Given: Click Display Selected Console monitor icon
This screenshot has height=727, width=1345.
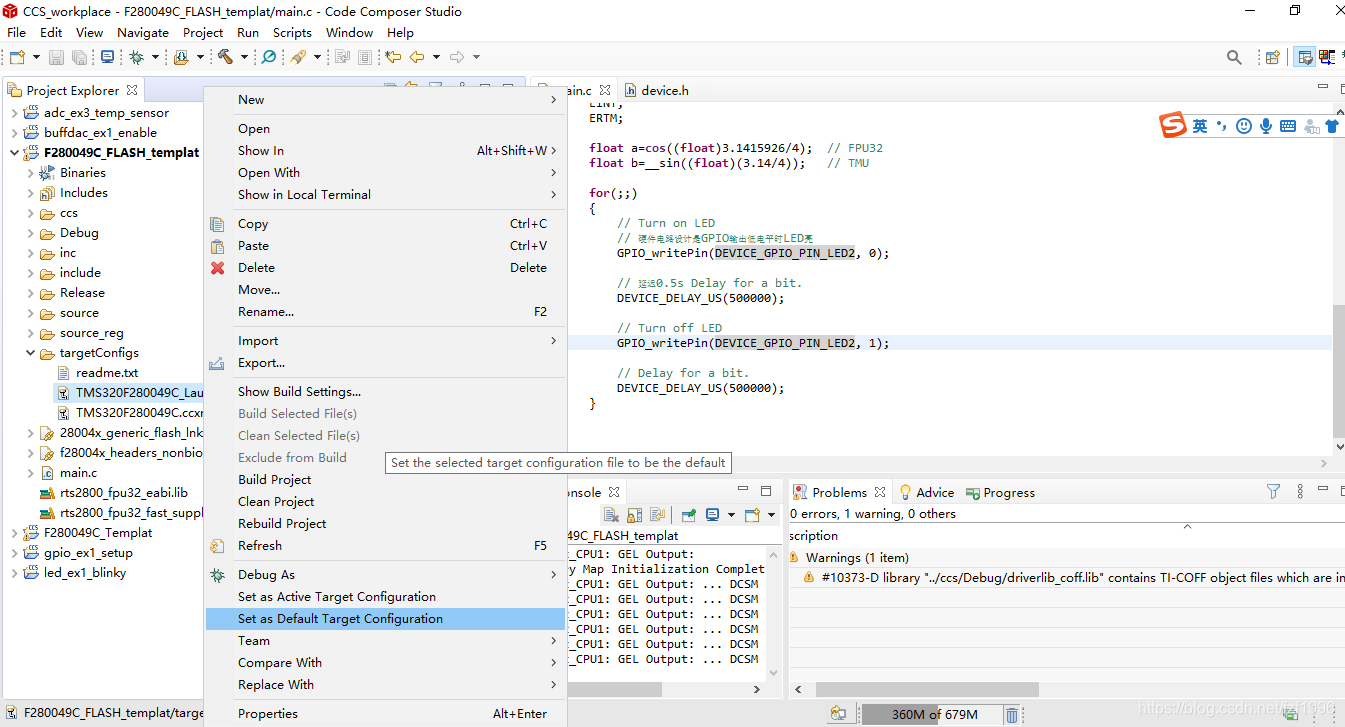Looking at the screenshot, I should click(713, 515).
